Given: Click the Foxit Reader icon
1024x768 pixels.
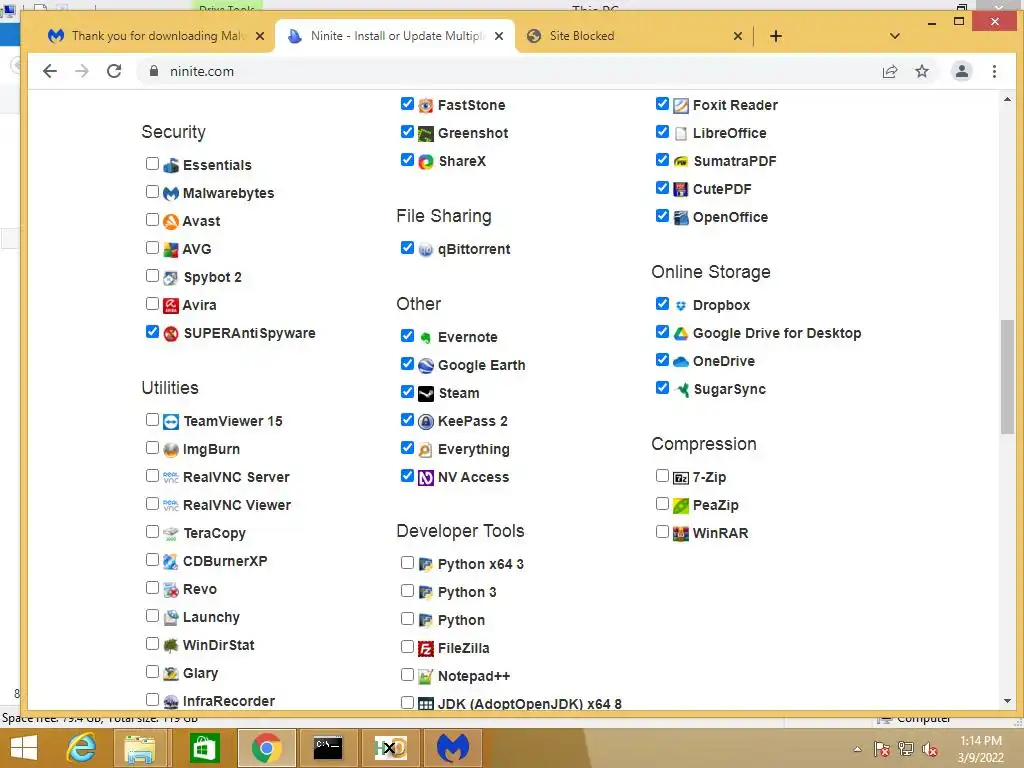Looking at the screenshot, I should click(x=680, y=106).
